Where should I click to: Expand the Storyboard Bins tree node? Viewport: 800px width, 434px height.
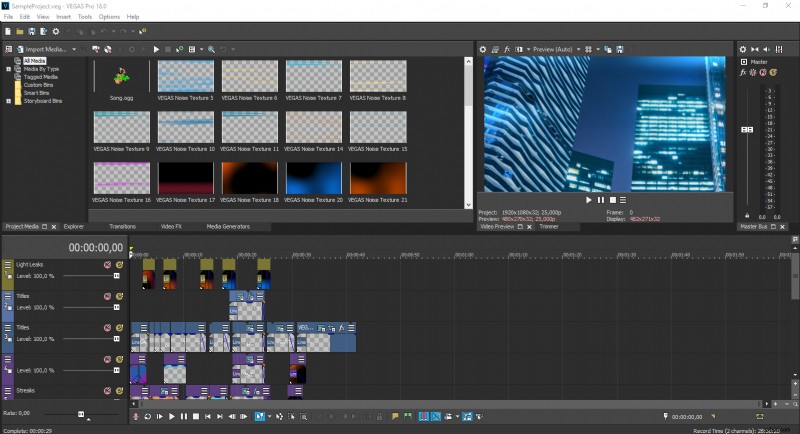coord(9,101)
